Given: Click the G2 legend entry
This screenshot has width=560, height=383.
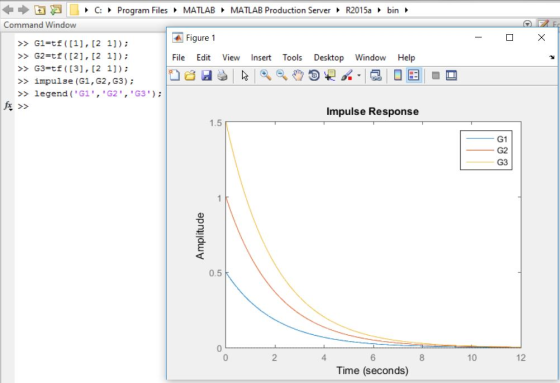Looking at the screenshot, I should (x=486, y=150).
